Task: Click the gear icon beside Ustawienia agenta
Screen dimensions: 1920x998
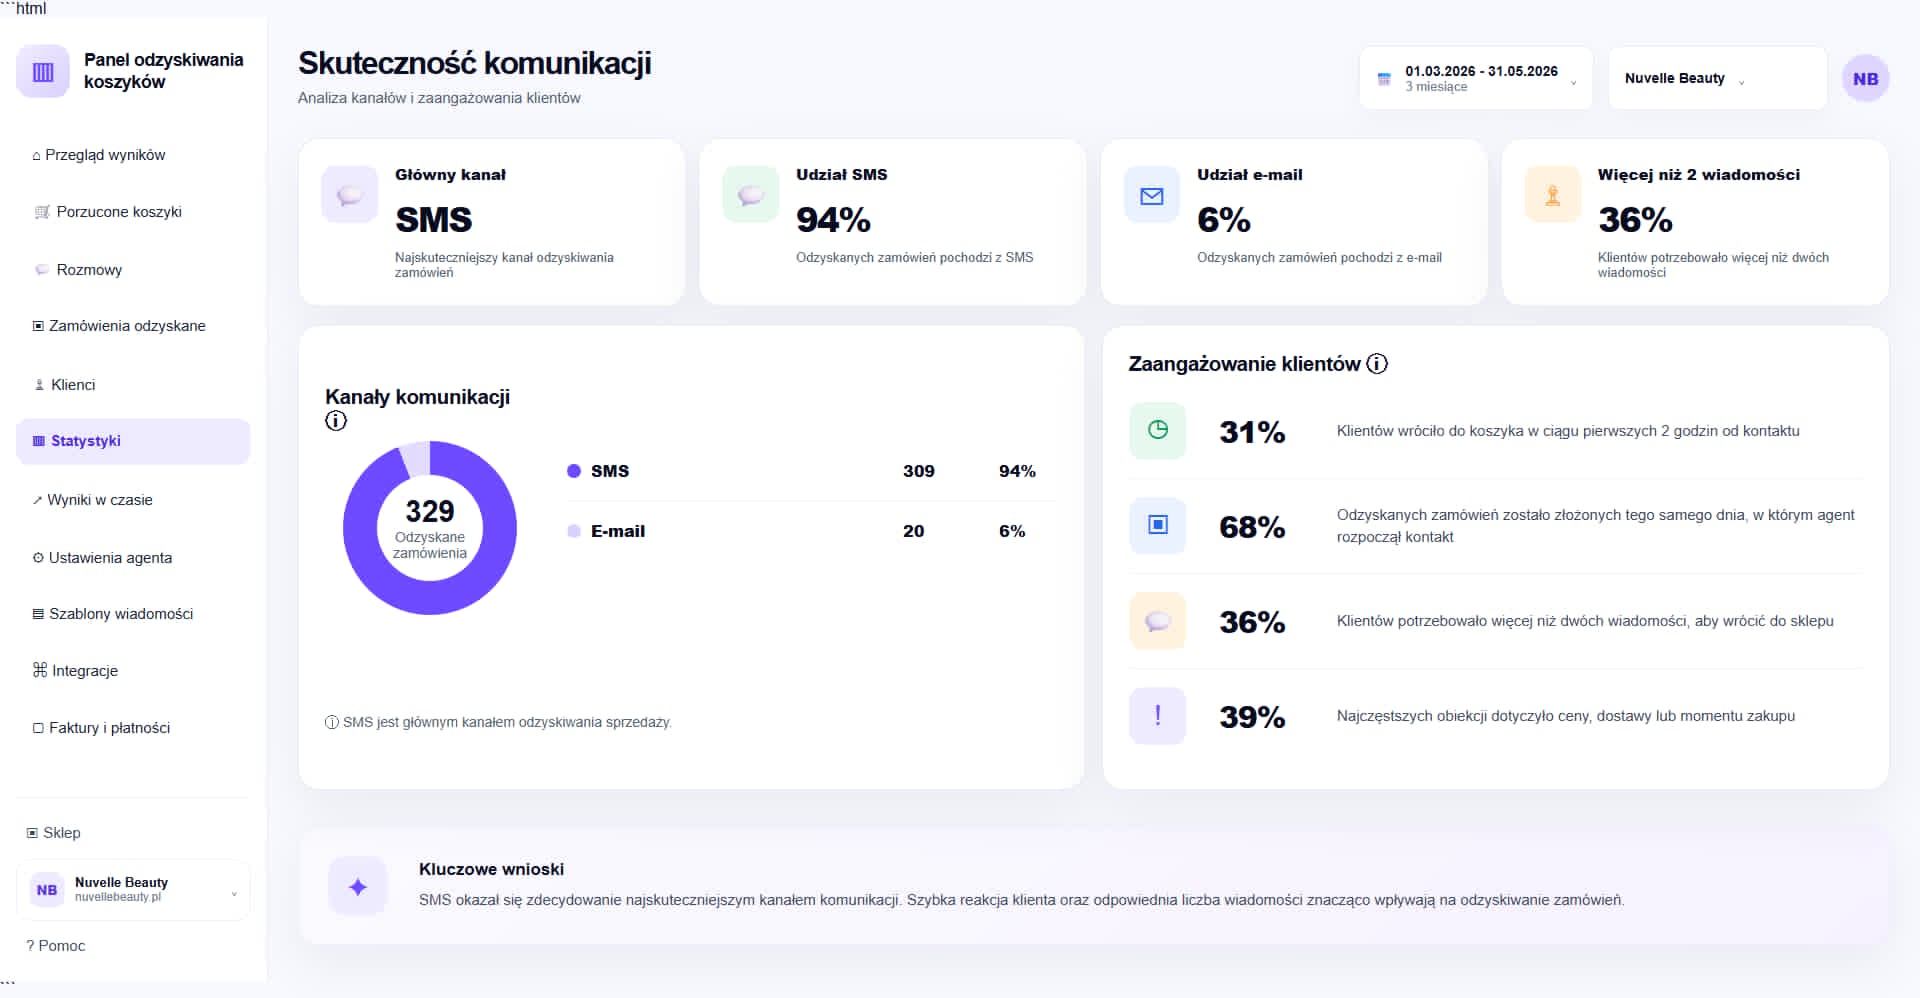Action: (x=38, y=558)
